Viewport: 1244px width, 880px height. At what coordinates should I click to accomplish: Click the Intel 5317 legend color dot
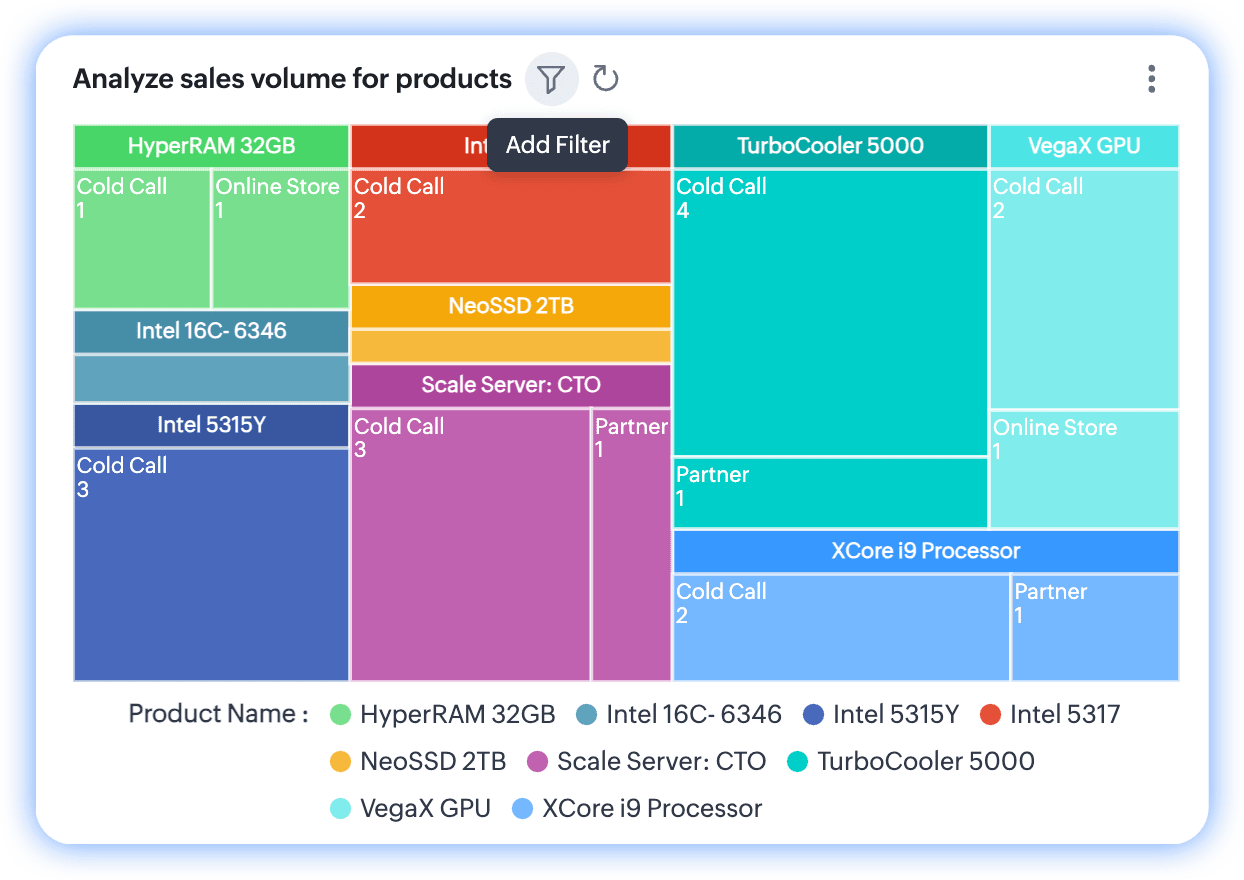tap(990, 714)
